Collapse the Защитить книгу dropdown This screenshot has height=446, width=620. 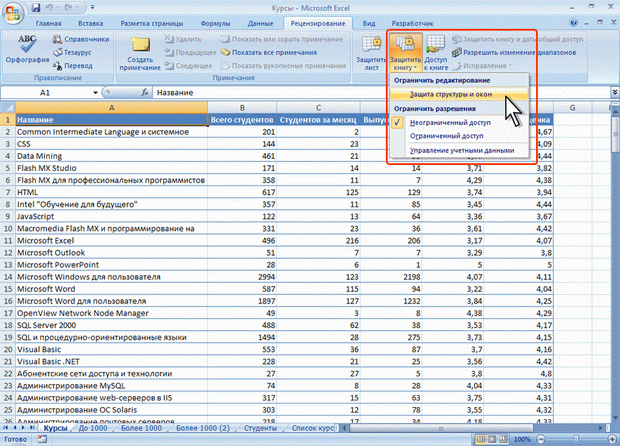tap(405, 53)
